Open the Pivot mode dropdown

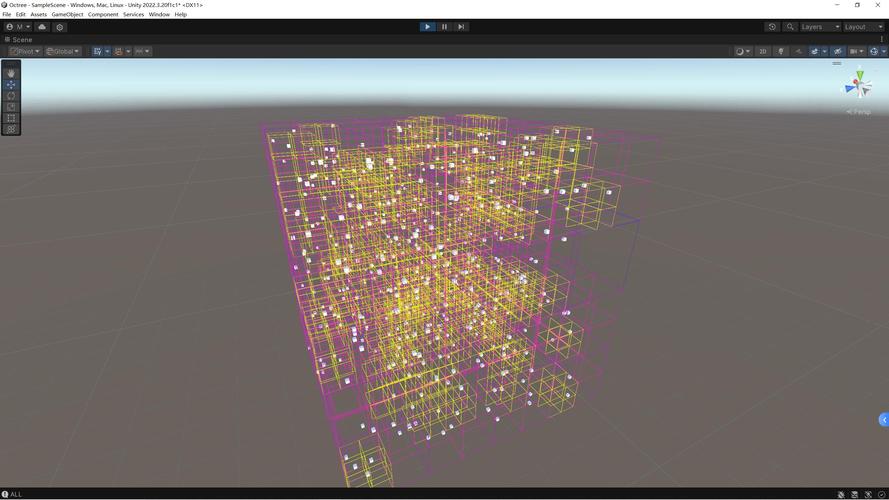point(26,51)
